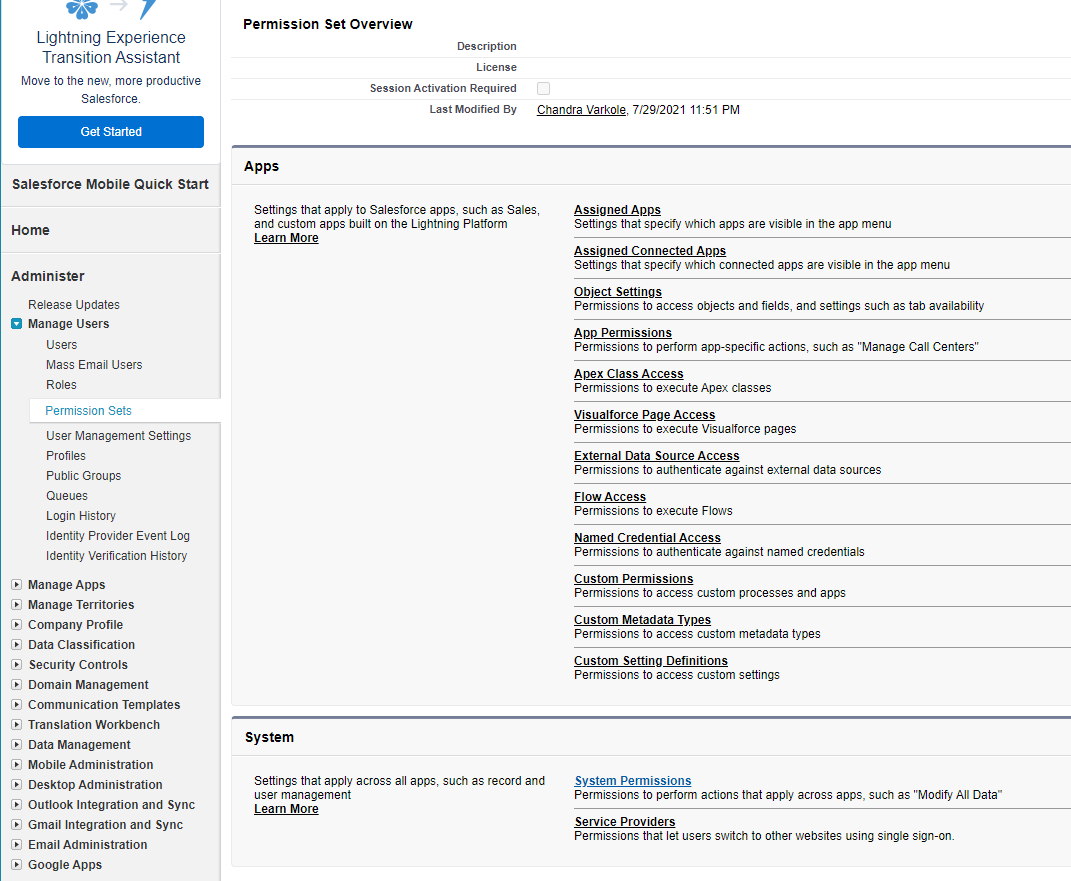The image size is (1071, 881).
Task: Open Profiles in sidebar
Action: pyautogui.click(x=66, y=456)
